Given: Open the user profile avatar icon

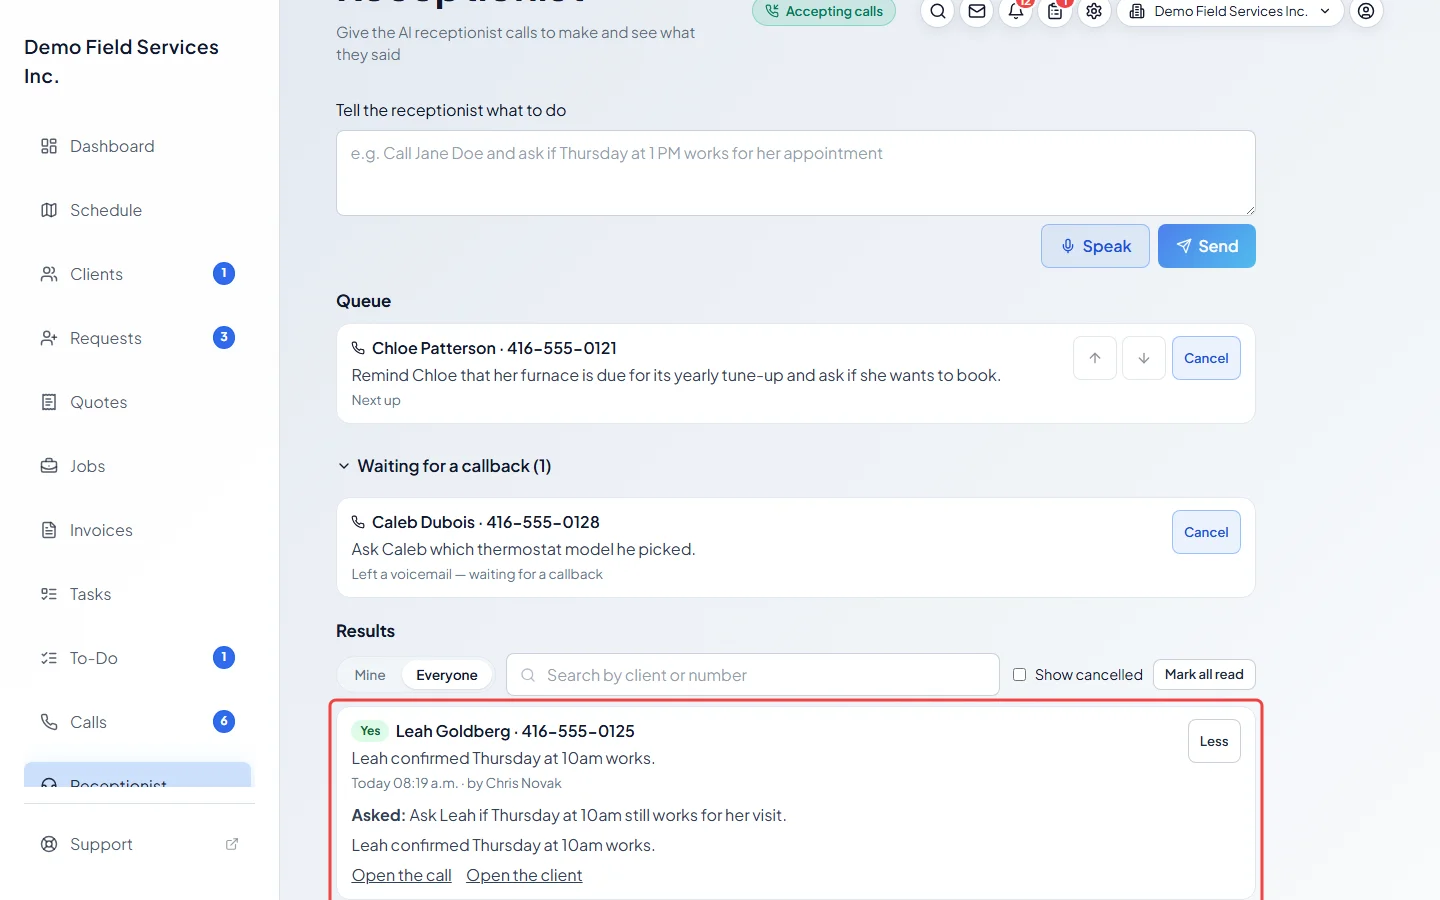Looking at the screenshot, I should 1366,12.
